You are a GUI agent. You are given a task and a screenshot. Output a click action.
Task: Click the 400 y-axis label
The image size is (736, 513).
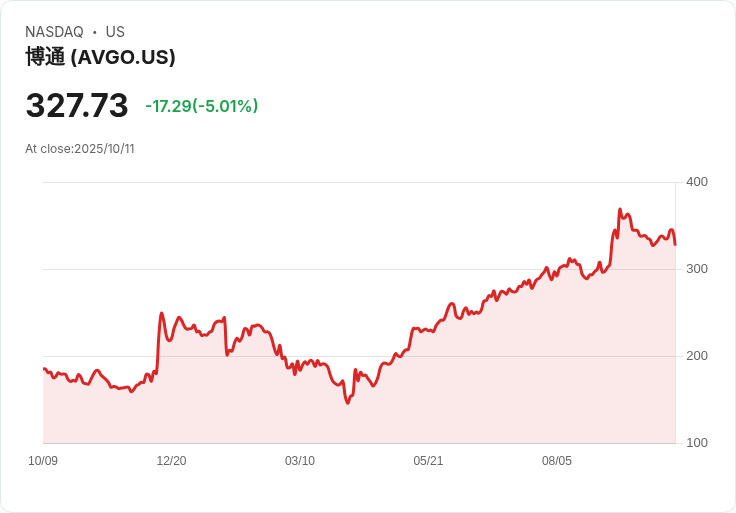[696, 182]
